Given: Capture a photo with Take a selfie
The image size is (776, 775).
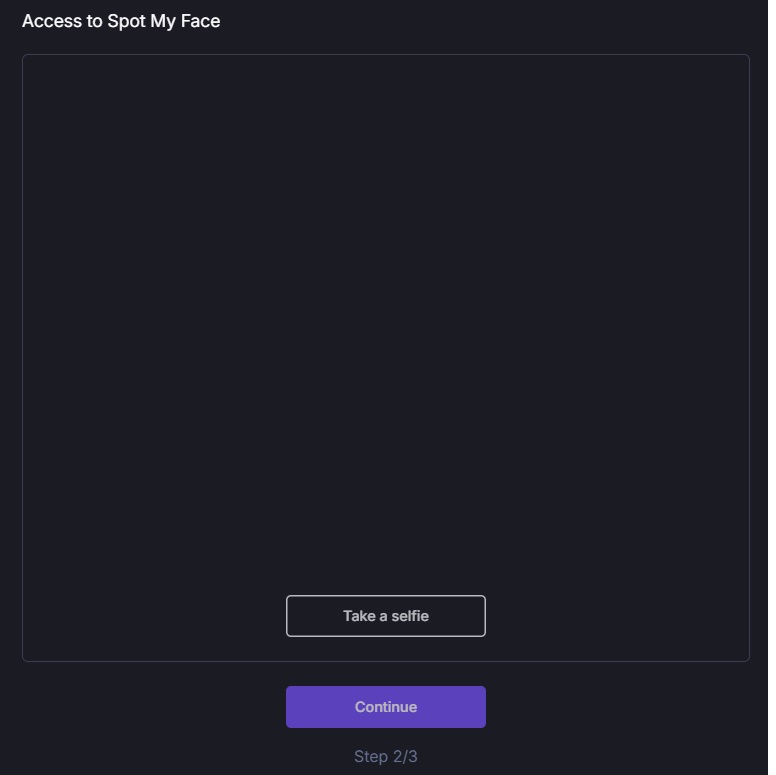Looking at the screenshot, I should pos(385,616).
